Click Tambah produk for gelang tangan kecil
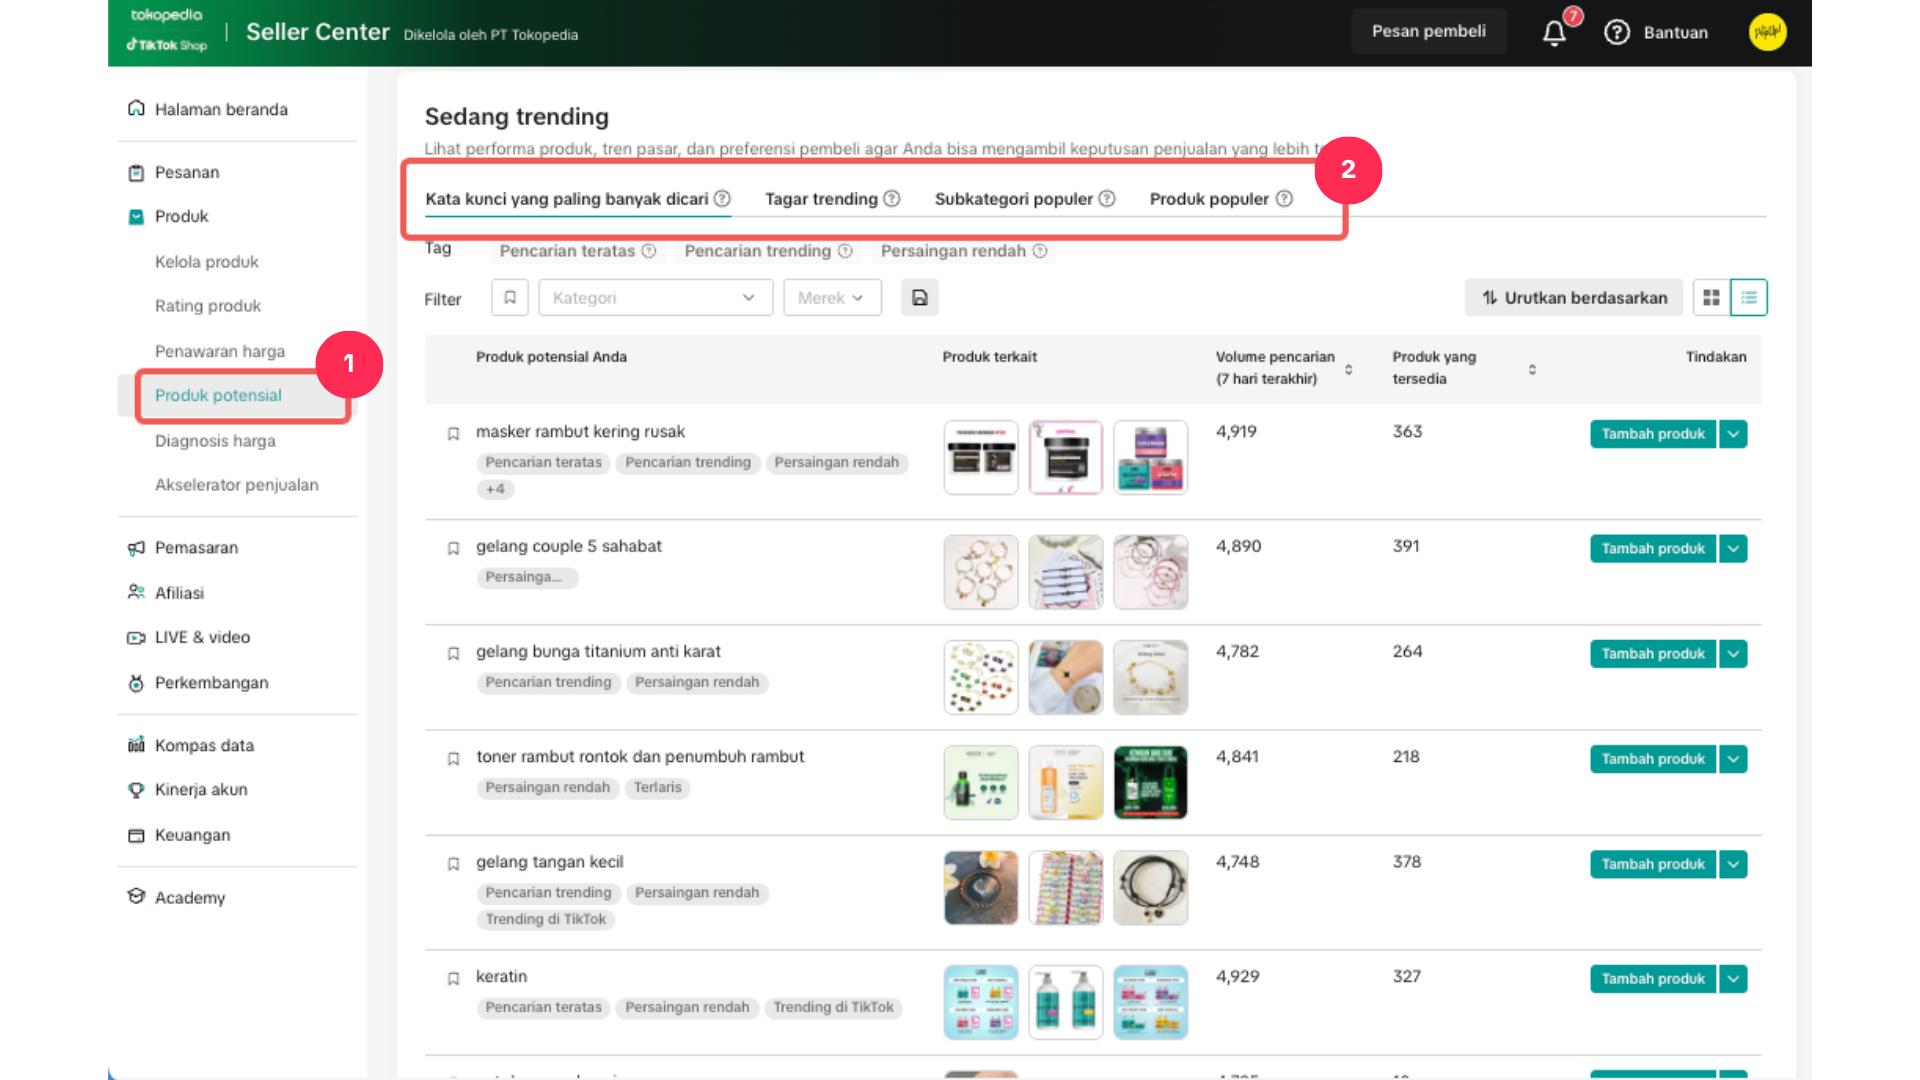The width and height of the screenshot is (1920, 1080). point(1652,864)
